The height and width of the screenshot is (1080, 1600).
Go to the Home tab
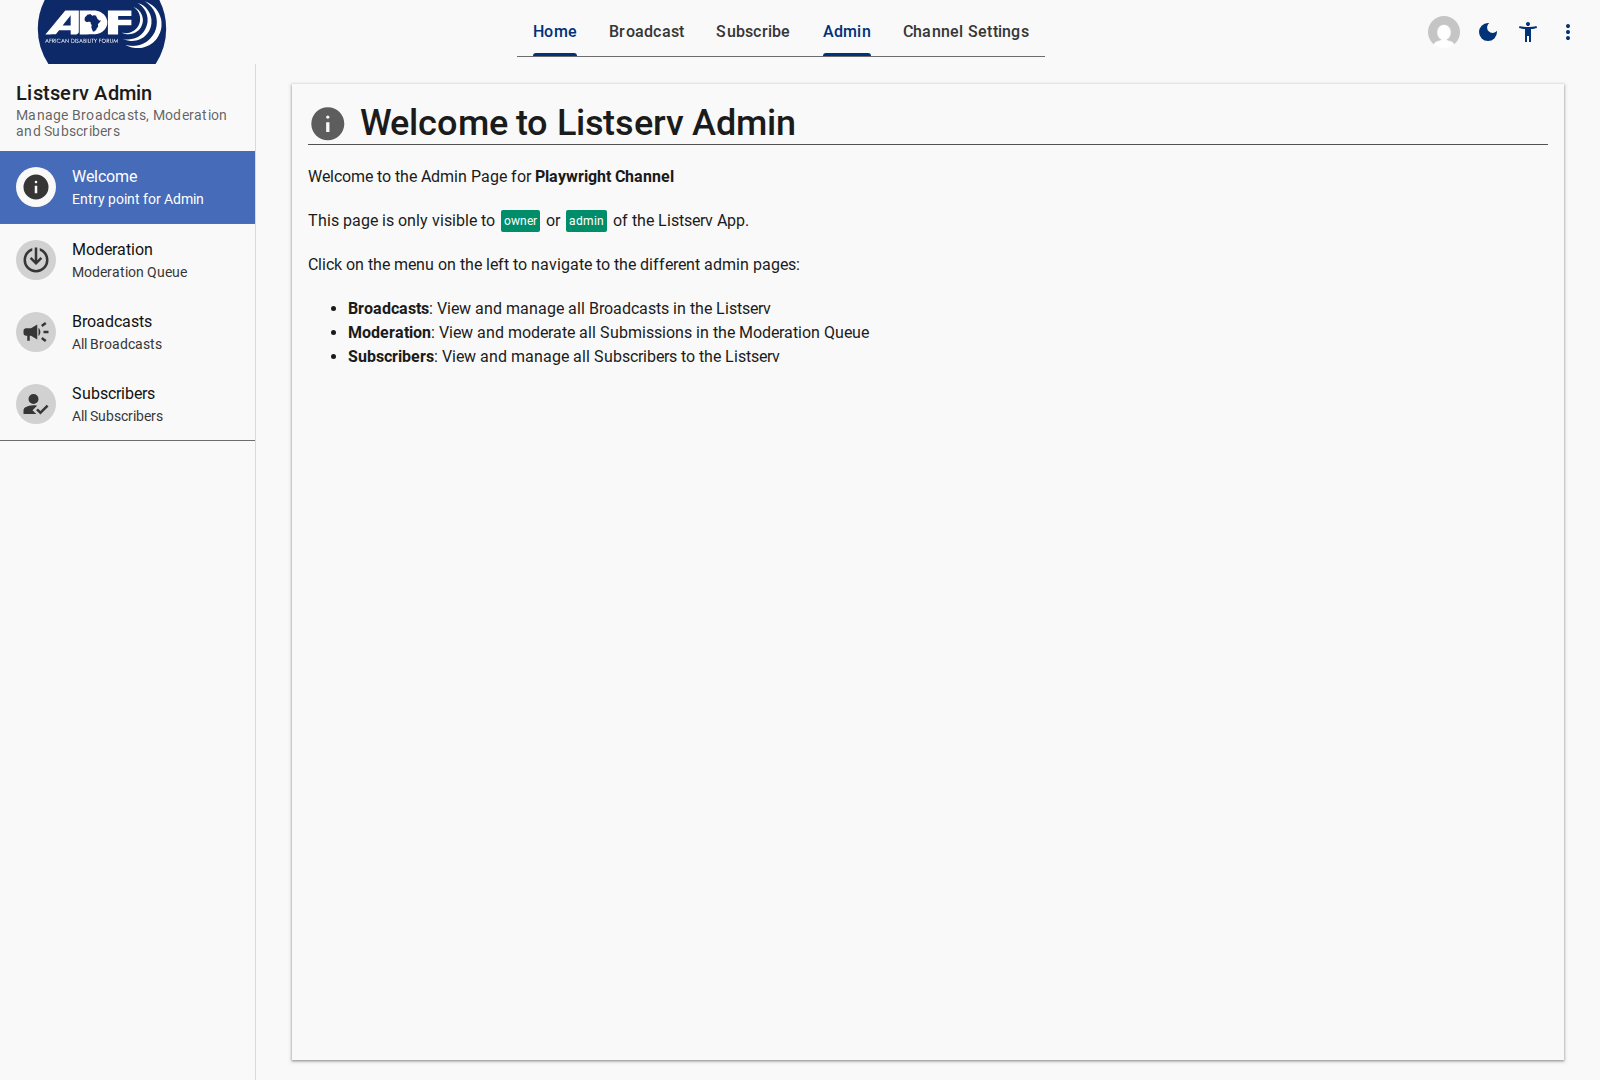pyautogui.click(x=555, y=32)
